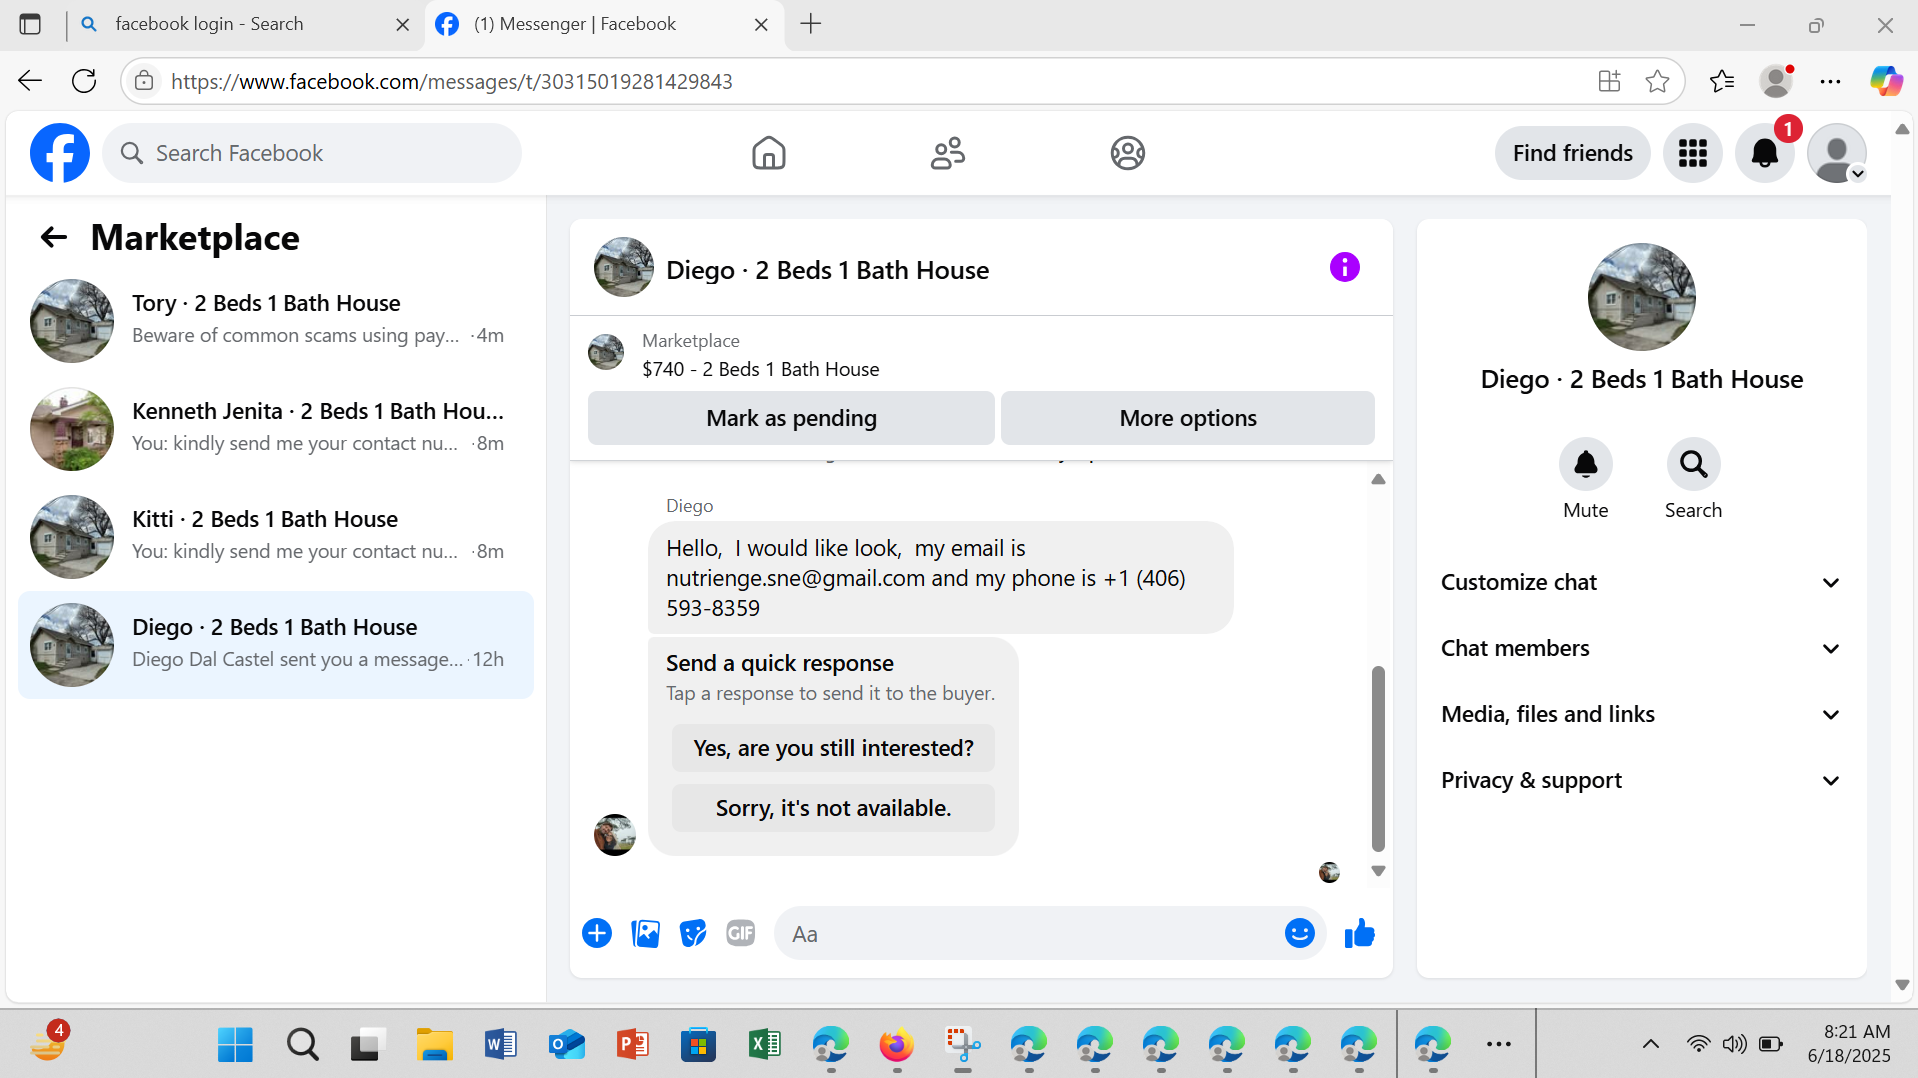This screenshot has height=1078, width=1918.
Task: Open browser Settings and more menu
Action: pos(1830,81)
